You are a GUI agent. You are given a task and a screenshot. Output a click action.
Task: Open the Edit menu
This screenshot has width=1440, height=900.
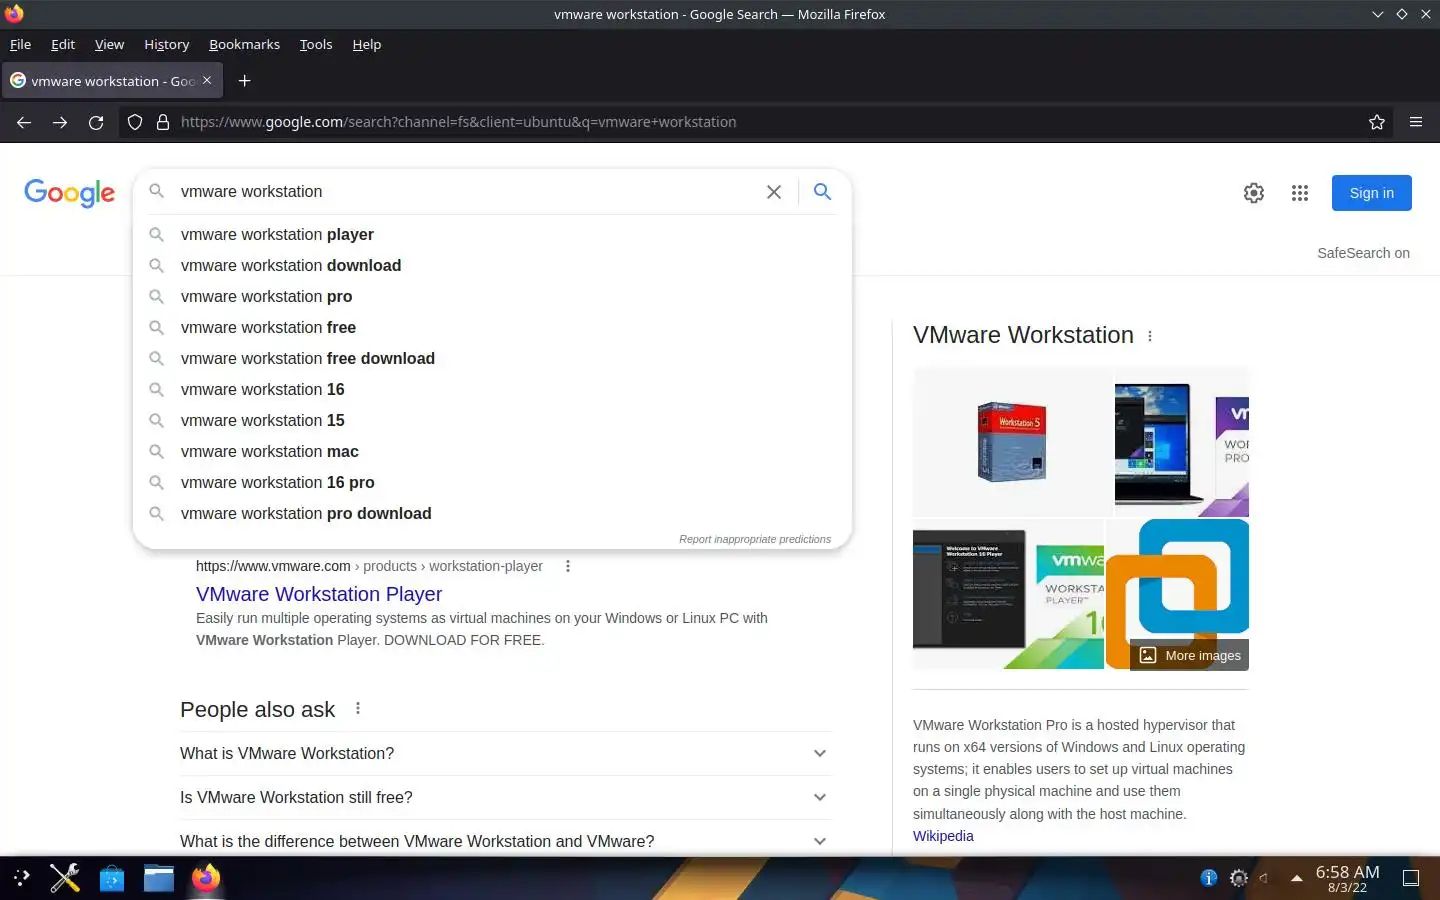click(63, 44)
